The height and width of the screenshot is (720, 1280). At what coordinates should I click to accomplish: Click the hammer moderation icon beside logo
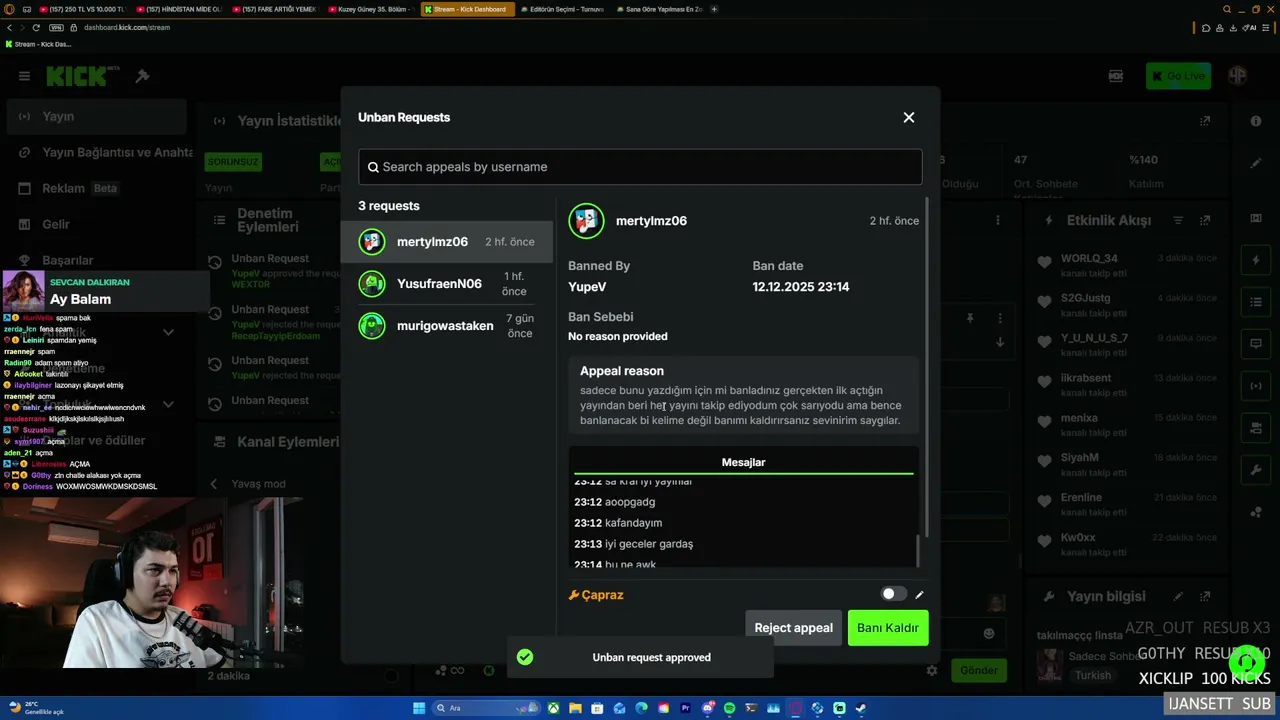[x=143, y=76]
